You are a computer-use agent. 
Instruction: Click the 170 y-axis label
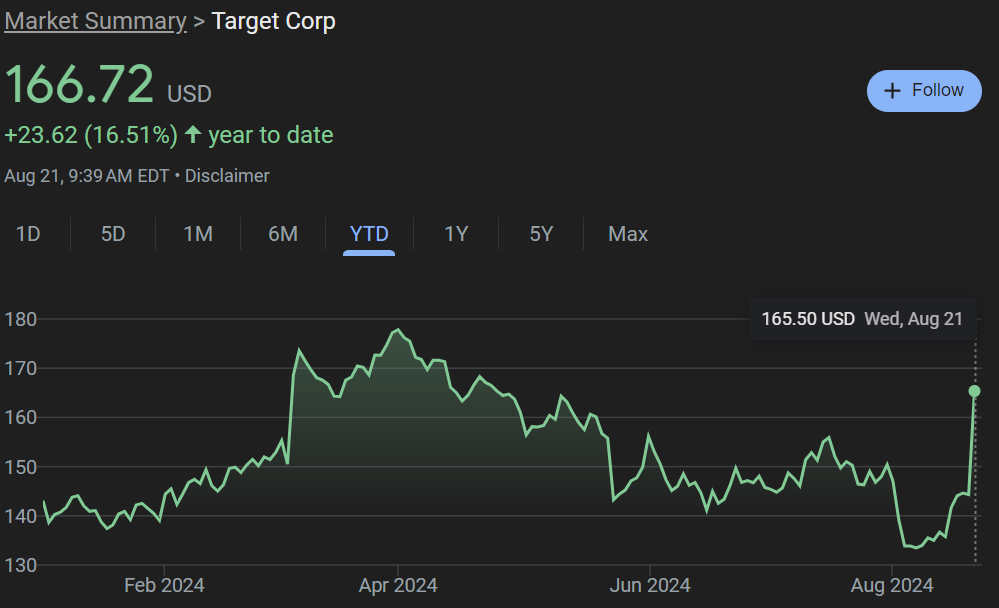click(20, 368)
